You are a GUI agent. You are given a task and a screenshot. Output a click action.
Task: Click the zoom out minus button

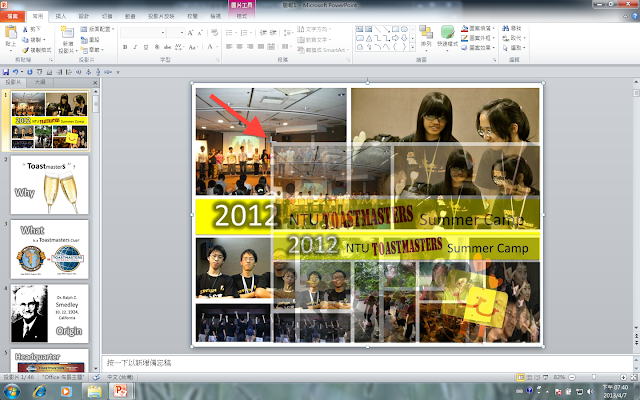572,377
